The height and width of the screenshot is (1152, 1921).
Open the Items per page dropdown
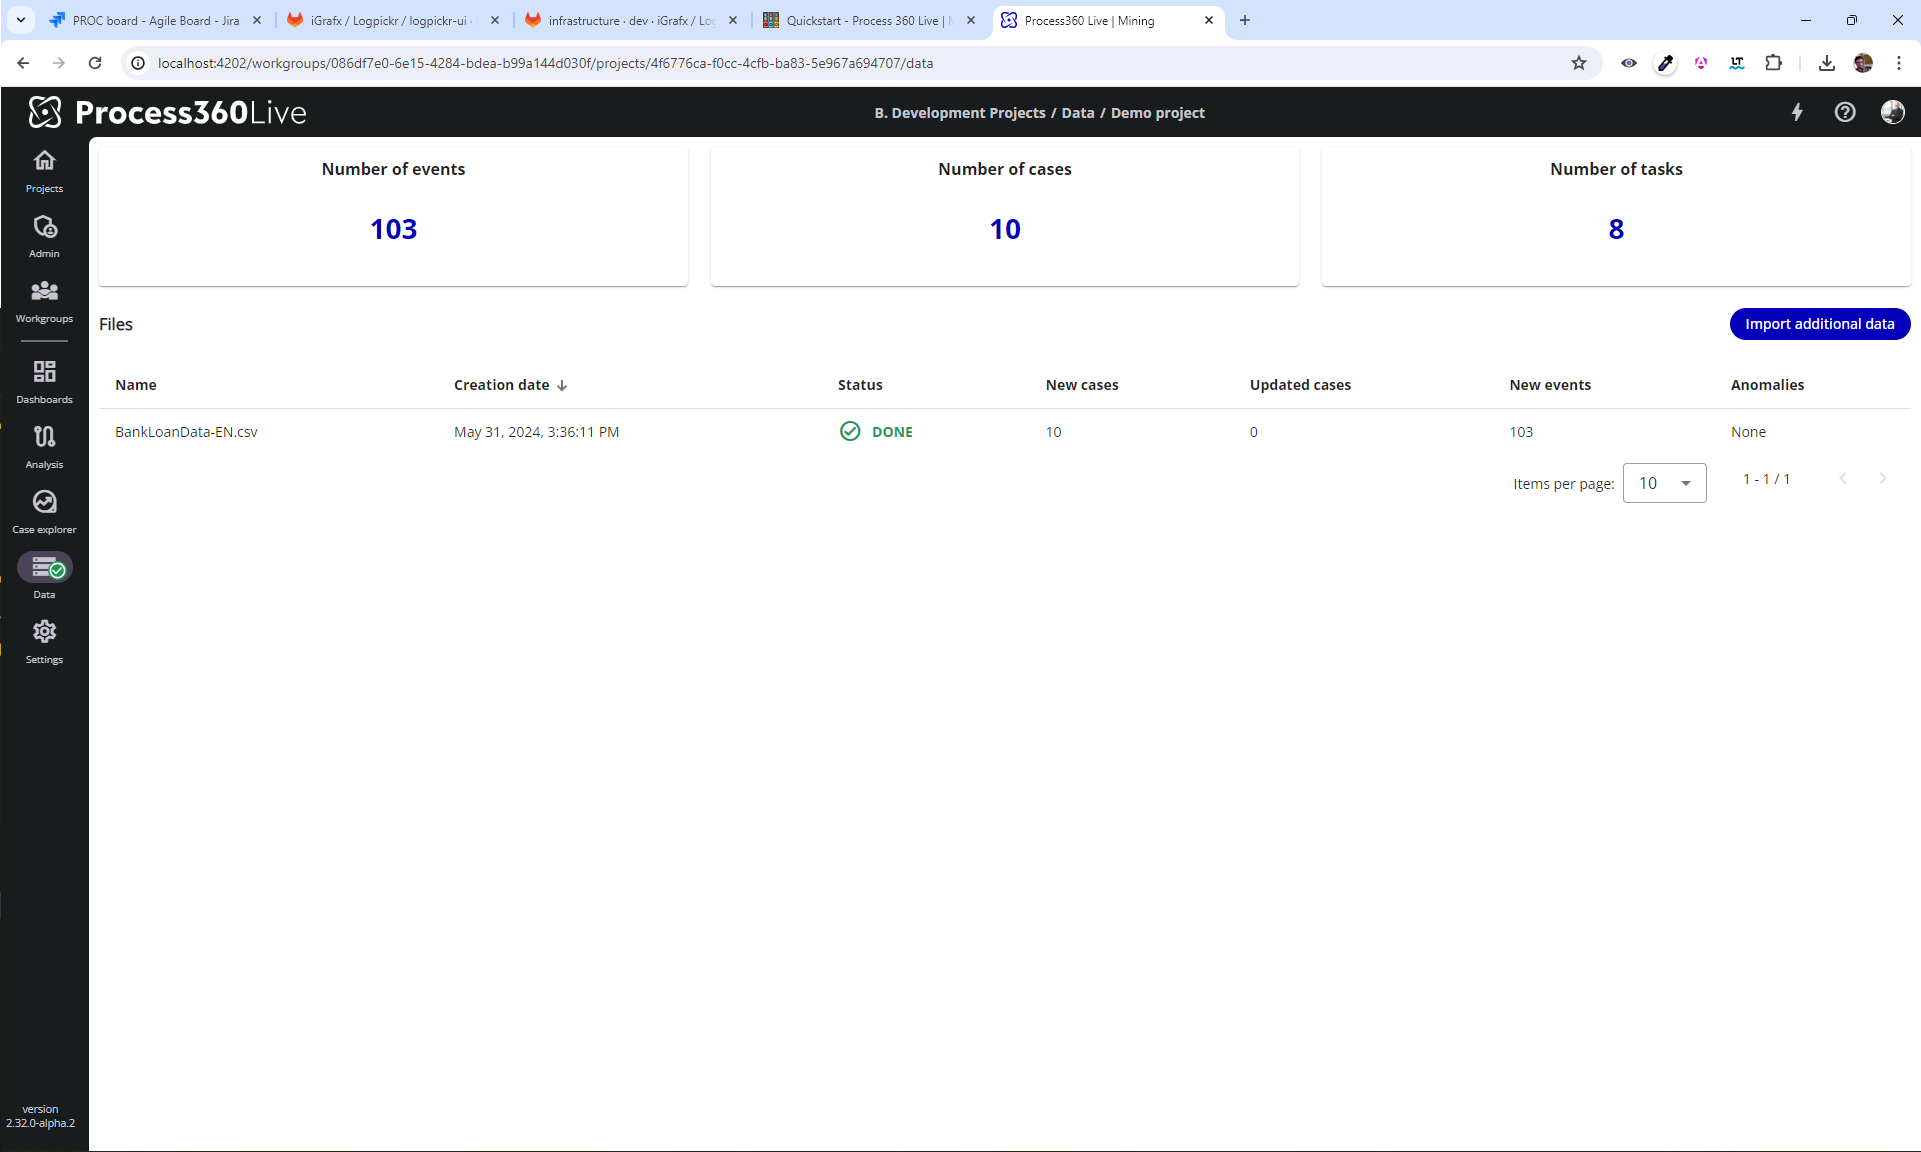pos(1664,483)
